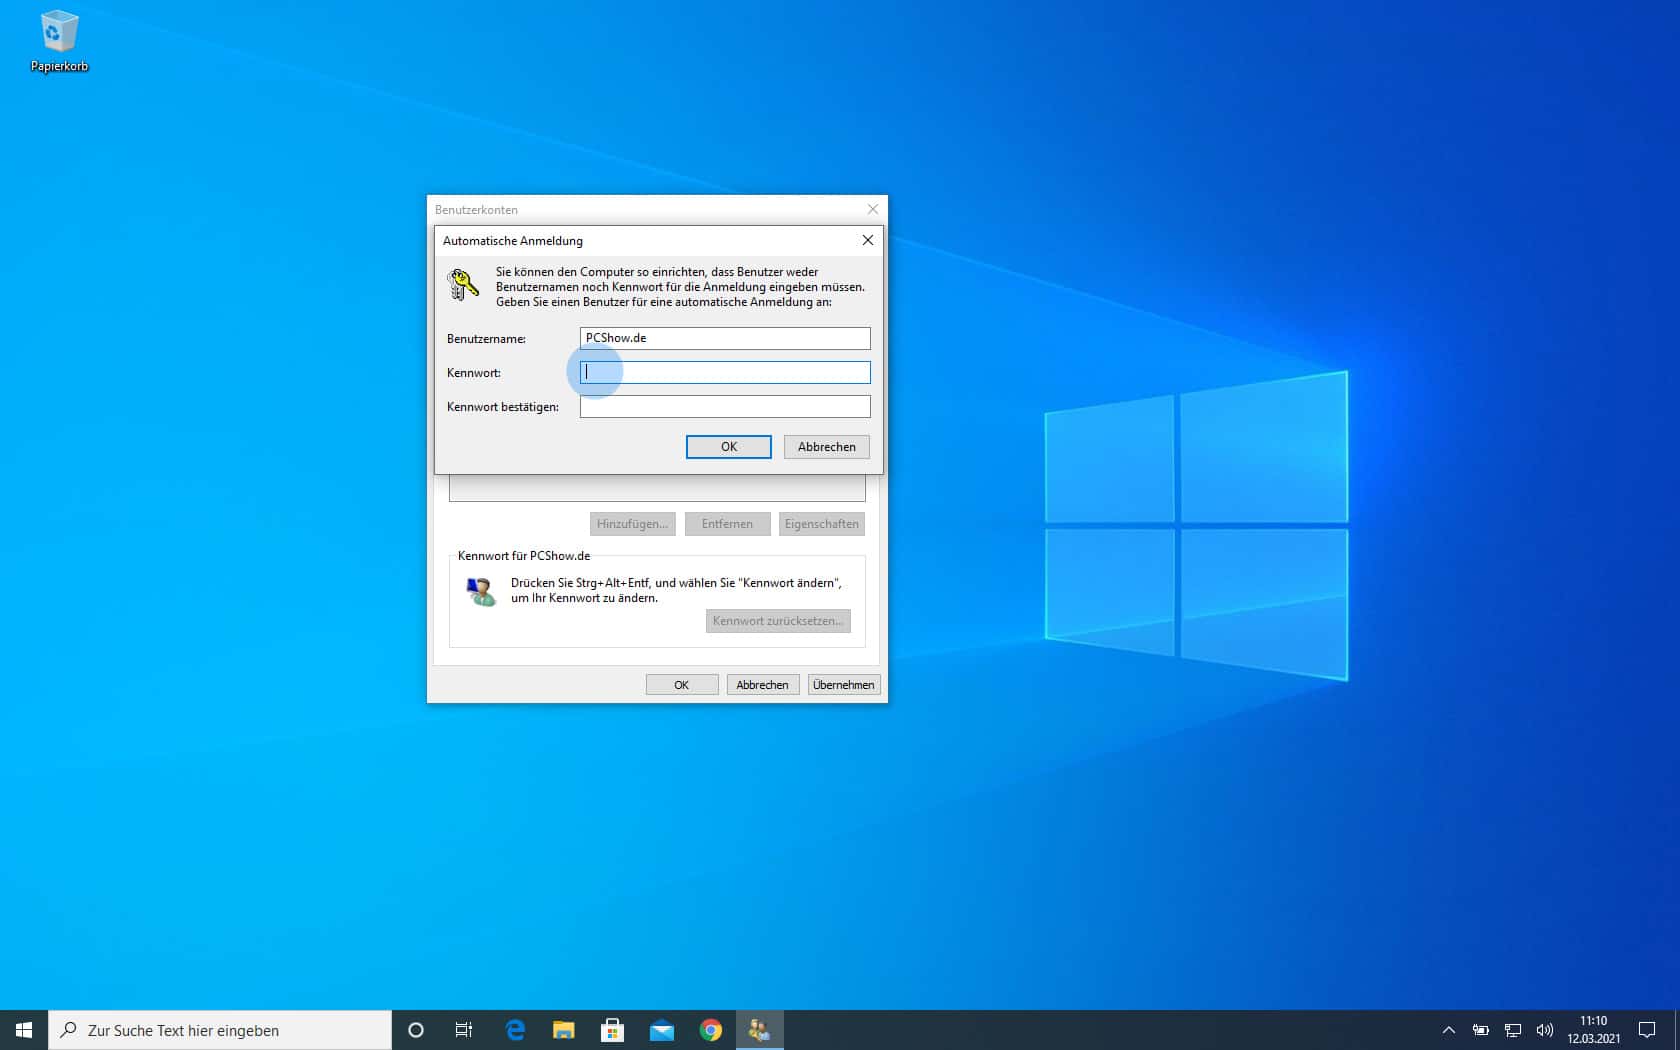Image resolution: width=1680 pixels, height=1050 pixels.
Task: Launch Microsoft Edge from the taskbar
Action: (x=515, y=1030)
